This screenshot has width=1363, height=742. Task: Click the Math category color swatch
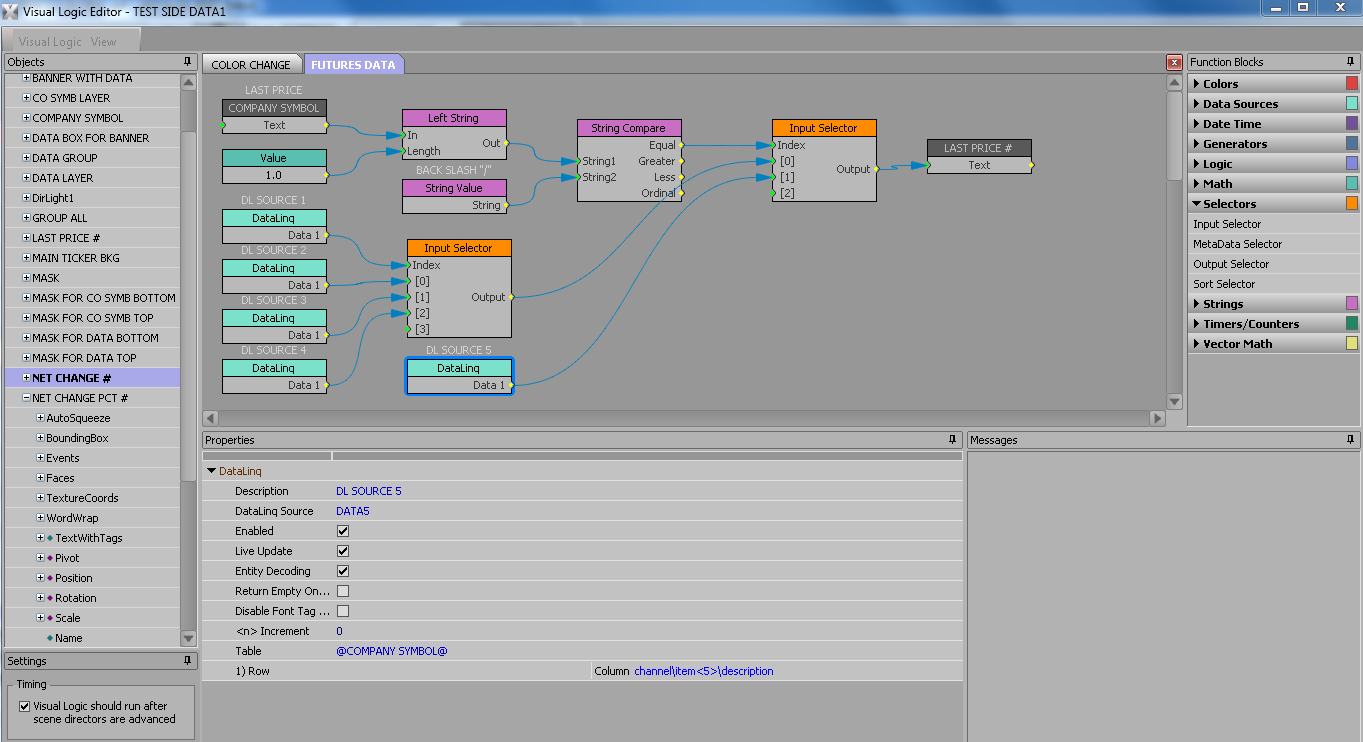click(x=1351, y=184)
